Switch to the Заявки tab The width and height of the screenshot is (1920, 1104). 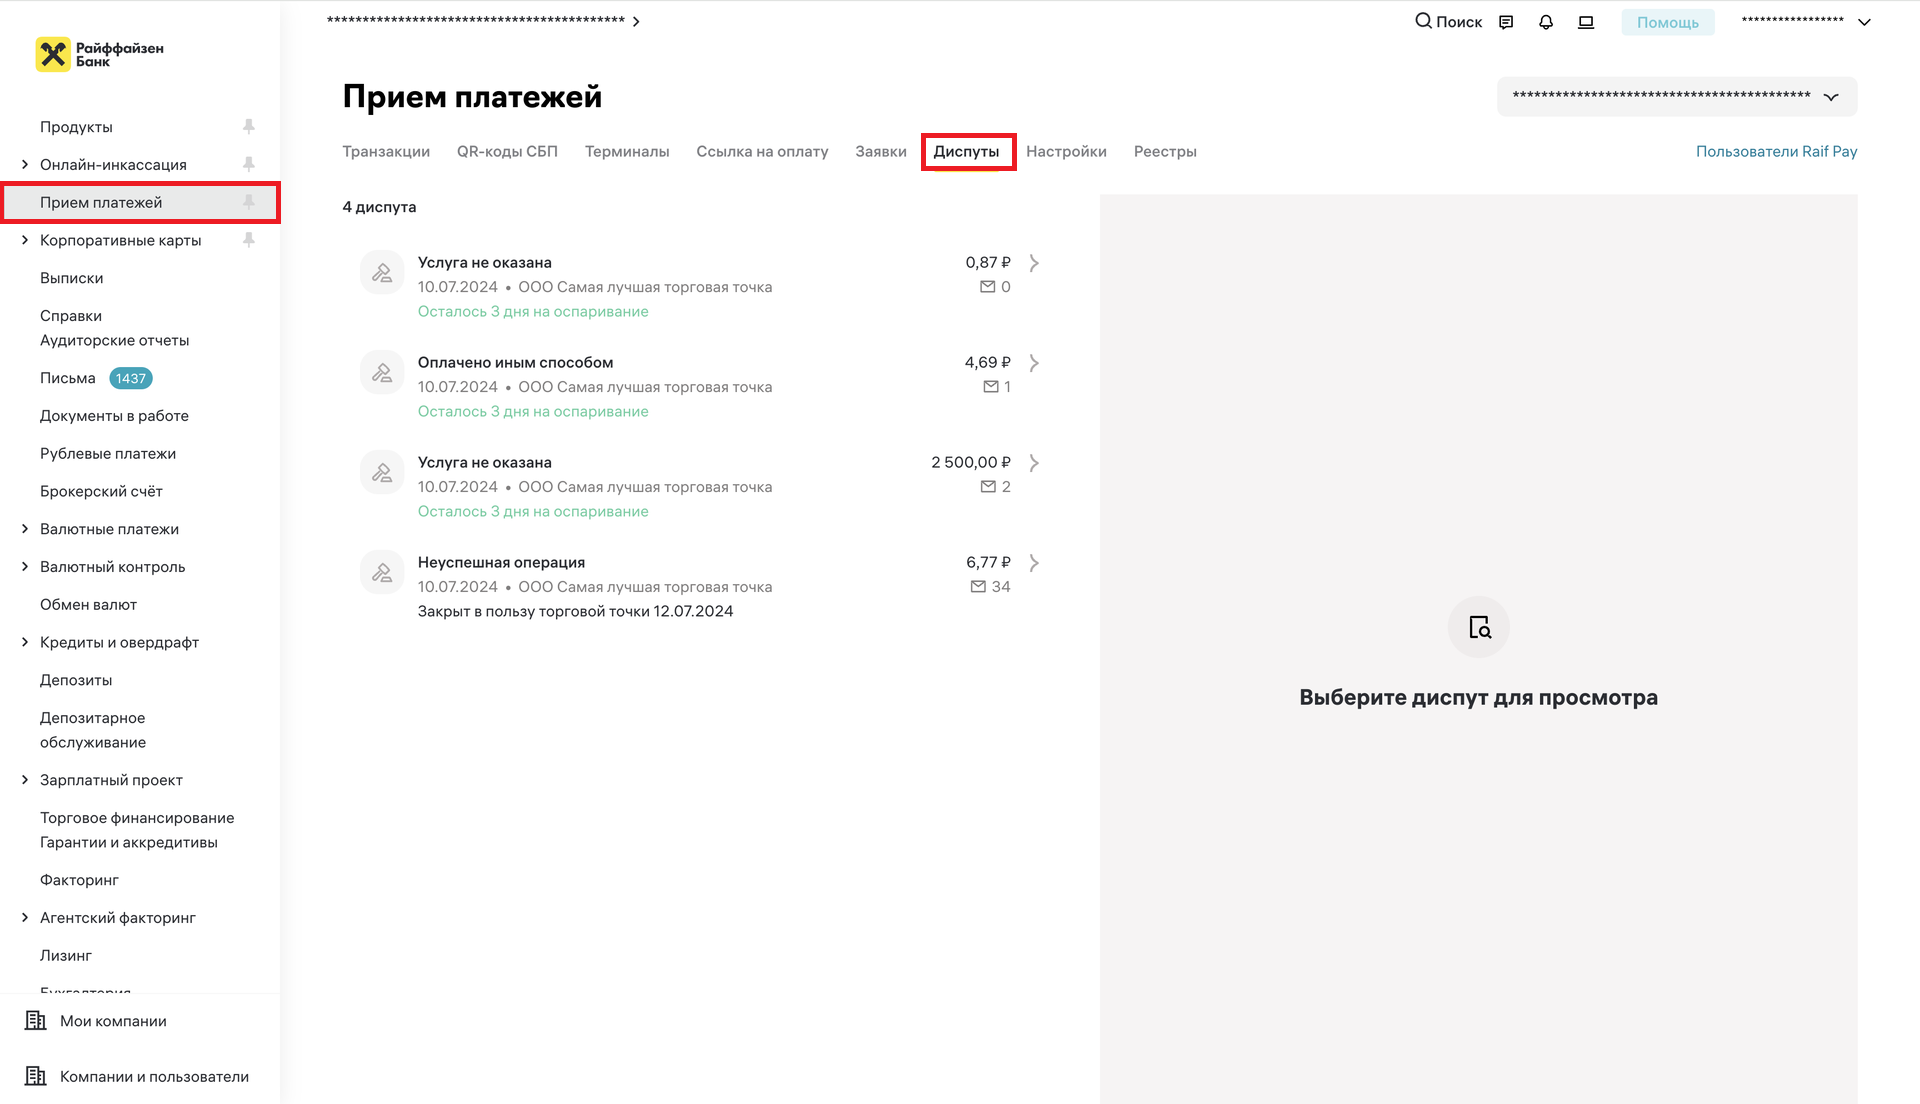(x=881, y=152)
